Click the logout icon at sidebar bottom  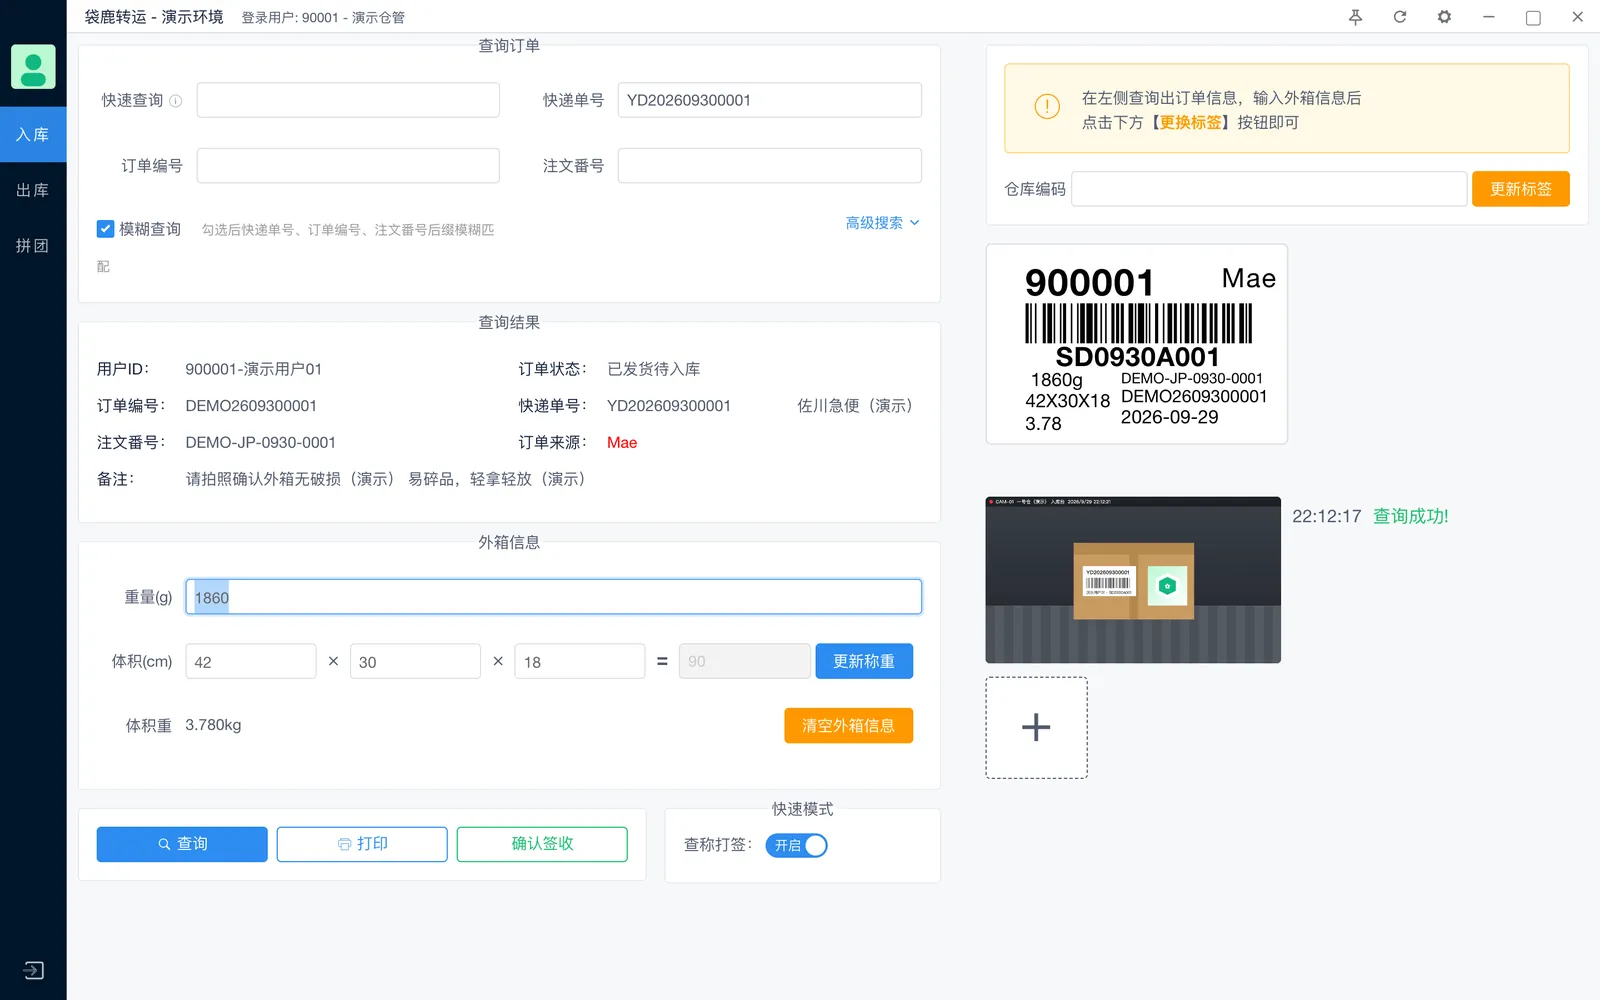(33, 970)
